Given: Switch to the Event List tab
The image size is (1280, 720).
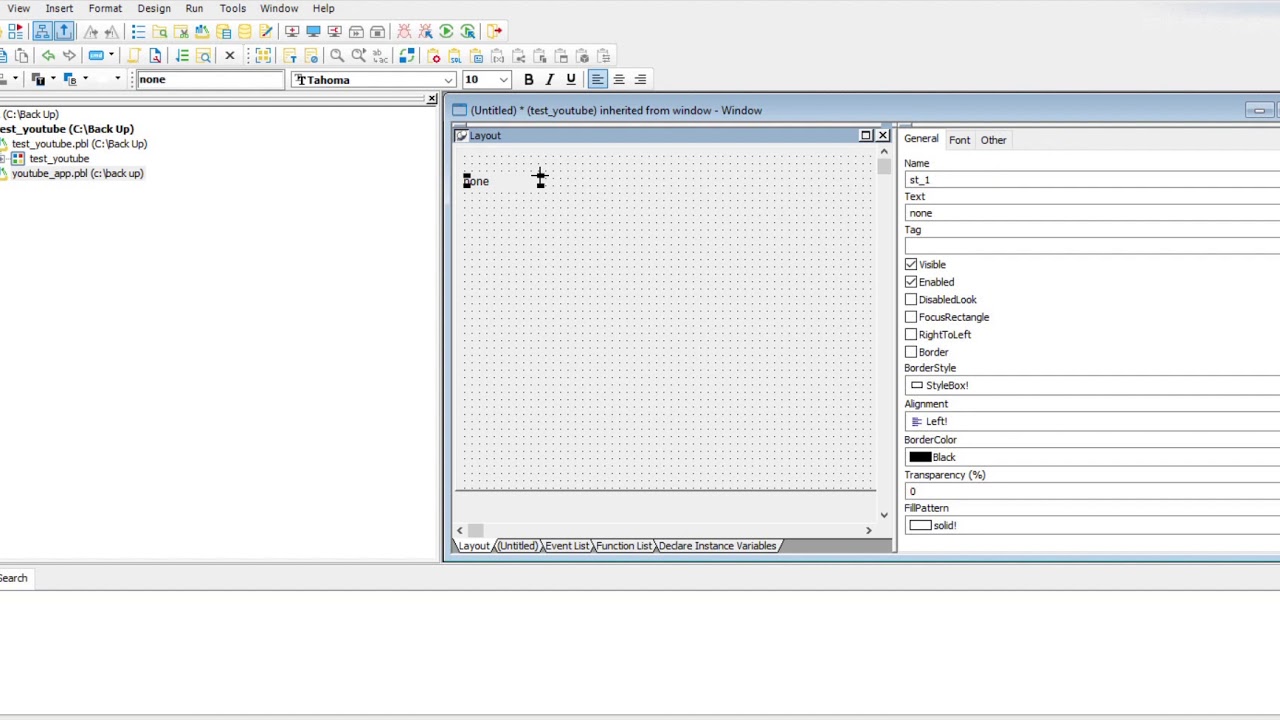Looking at the screenshot, I should coord(566,546).
